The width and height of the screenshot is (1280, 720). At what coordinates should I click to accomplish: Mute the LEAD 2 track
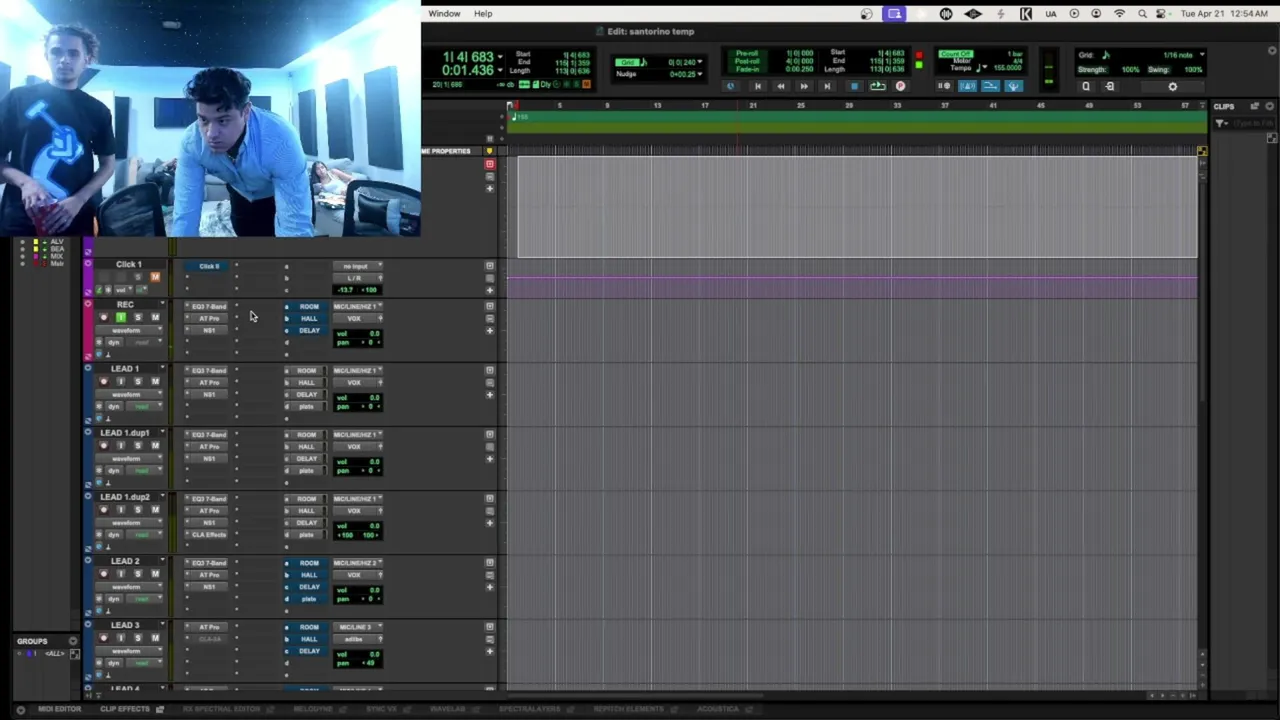[x=155, y=574]
